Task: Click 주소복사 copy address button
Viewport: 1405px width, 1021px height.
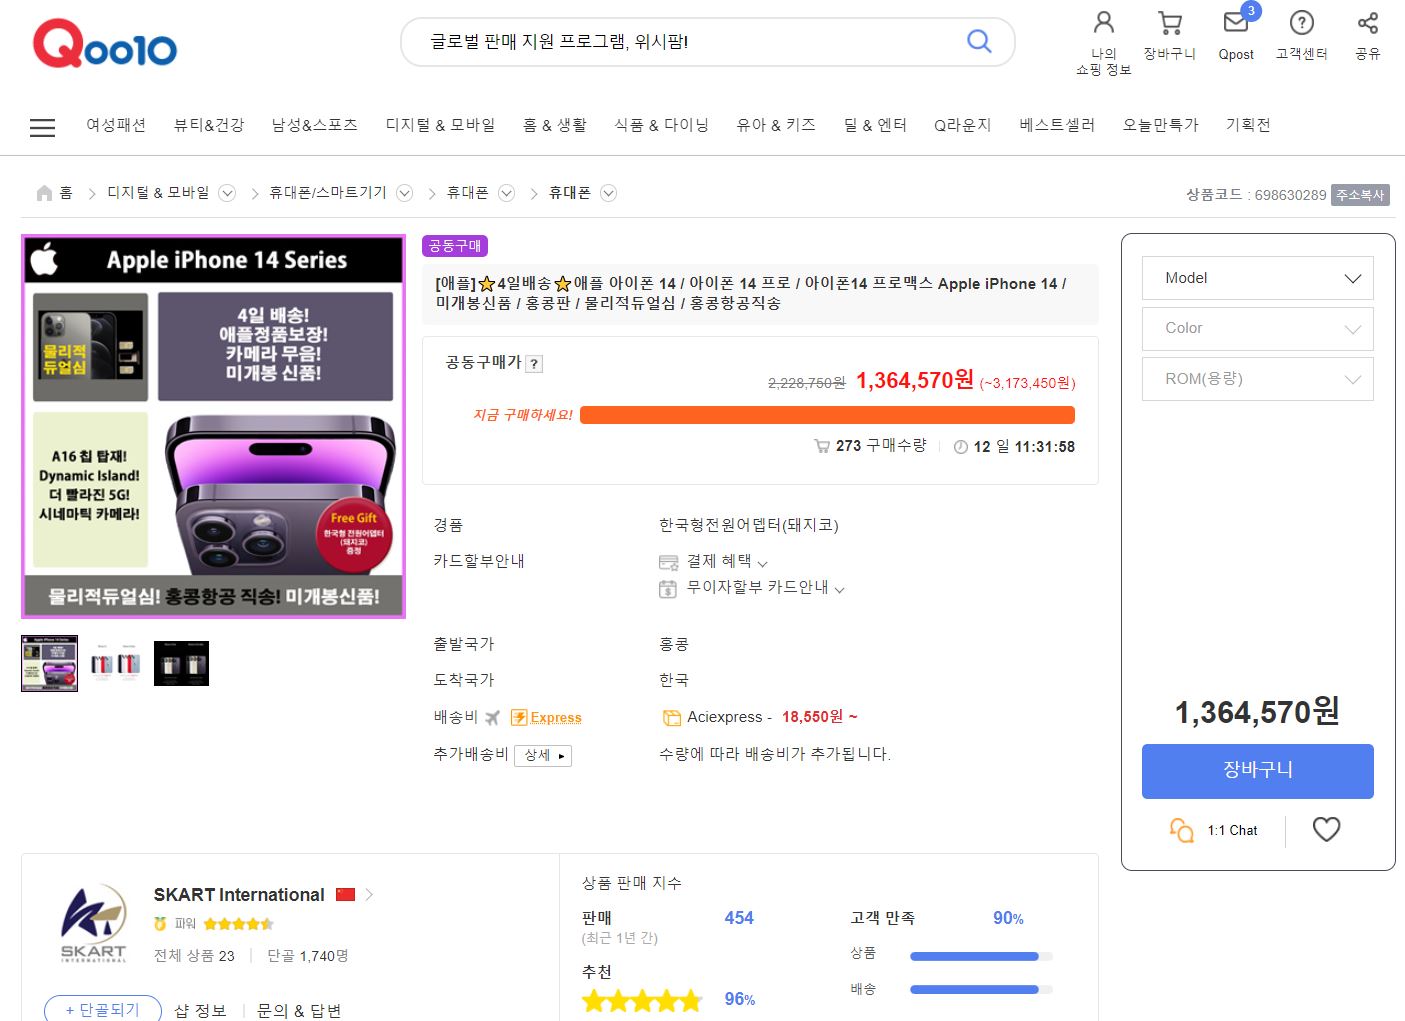Action: [x=1360, y=195]
